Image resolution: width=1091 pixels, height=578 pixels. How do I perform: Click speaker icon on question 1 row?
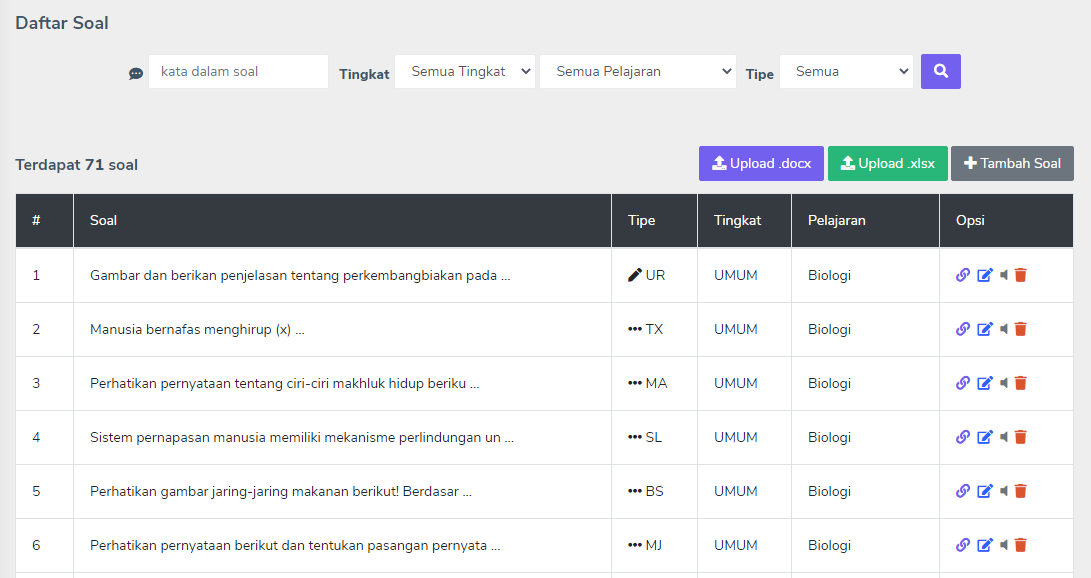click(1004, 275)
